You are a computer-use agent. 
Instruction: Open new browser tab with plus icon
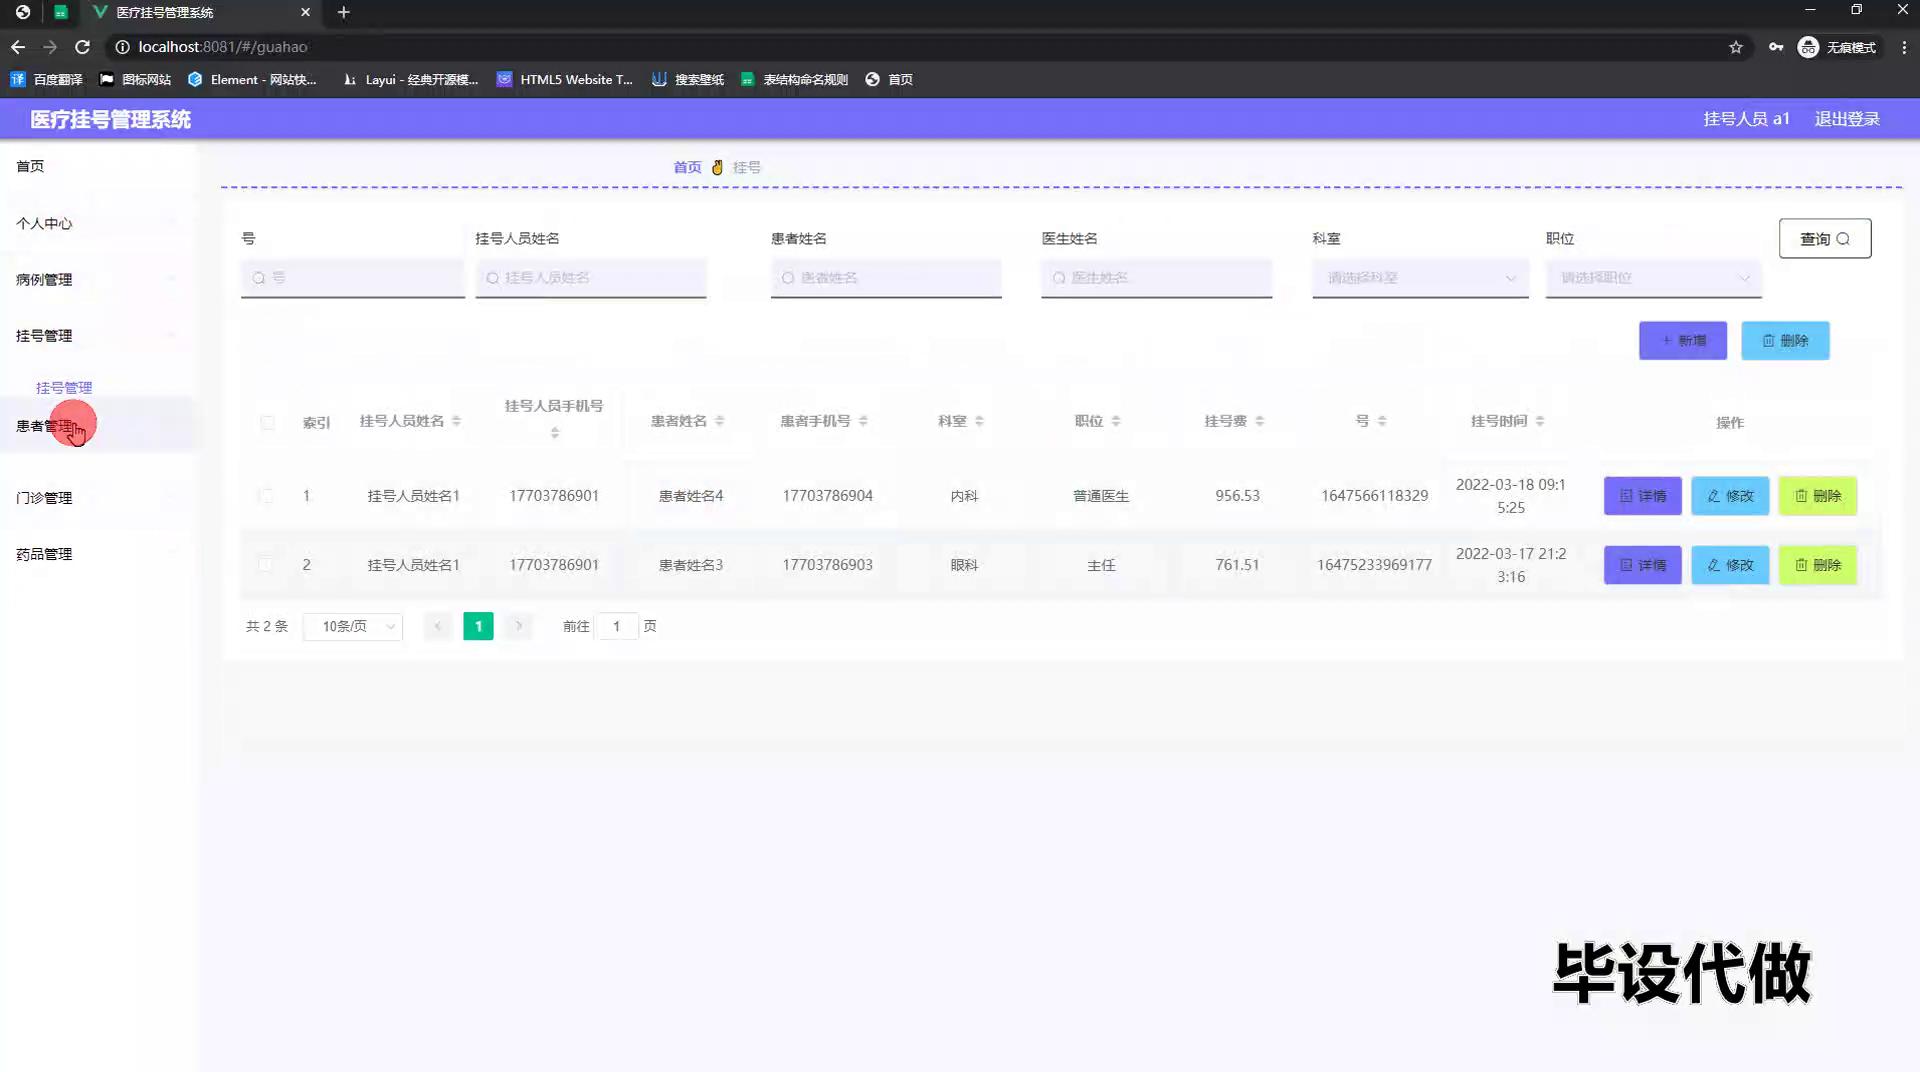[343, 12]
